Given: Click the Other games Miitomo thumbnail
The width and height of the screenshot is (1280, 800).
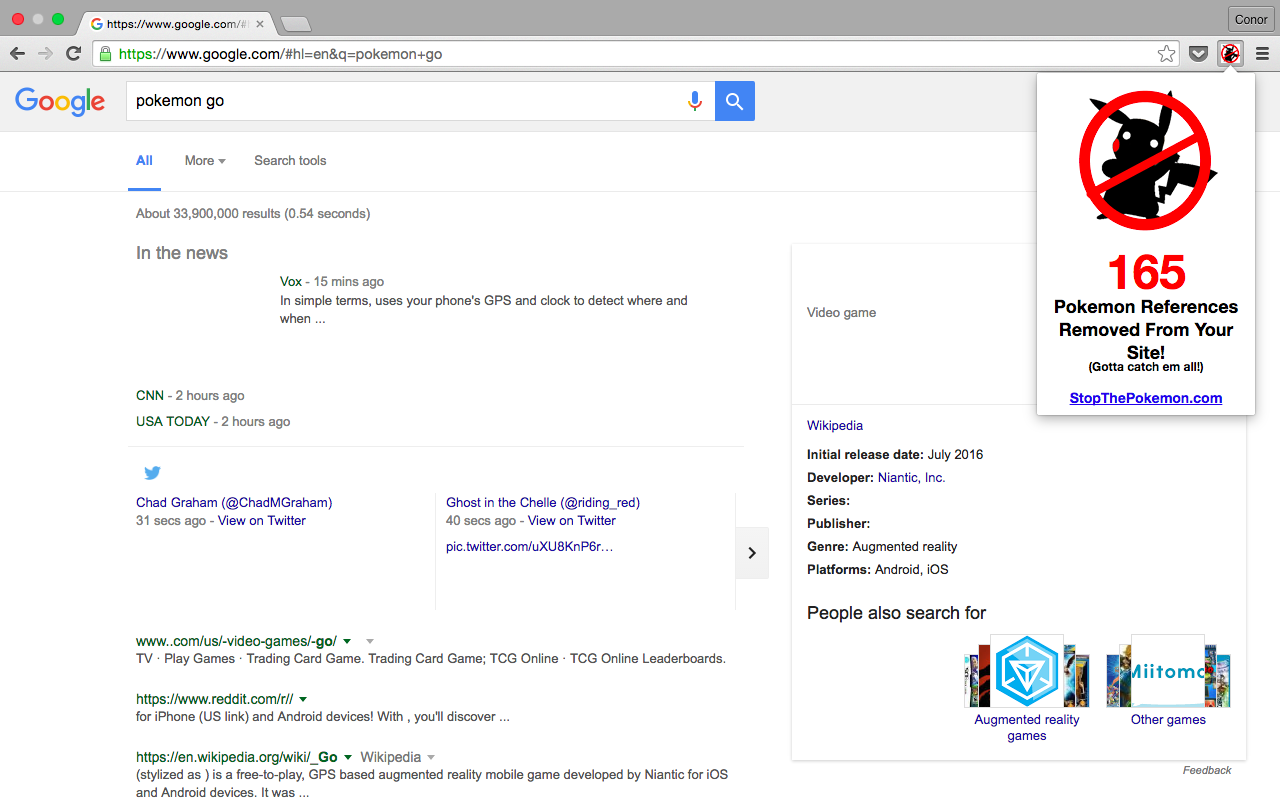Looking at the screenshot, I should coord(1168,671).
